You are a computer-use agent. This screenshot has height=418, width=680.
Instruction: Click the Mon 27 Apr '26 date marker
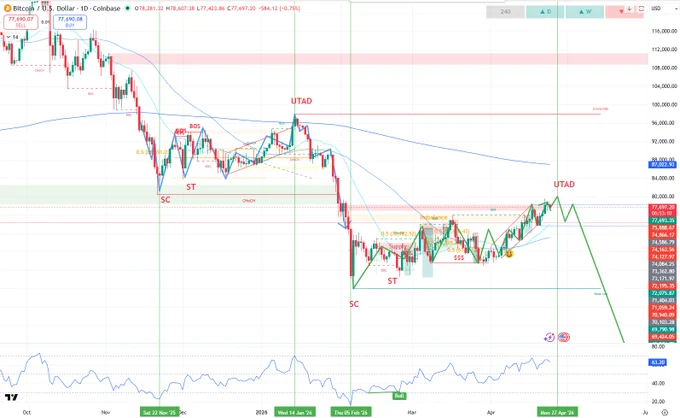pos(557,412)
